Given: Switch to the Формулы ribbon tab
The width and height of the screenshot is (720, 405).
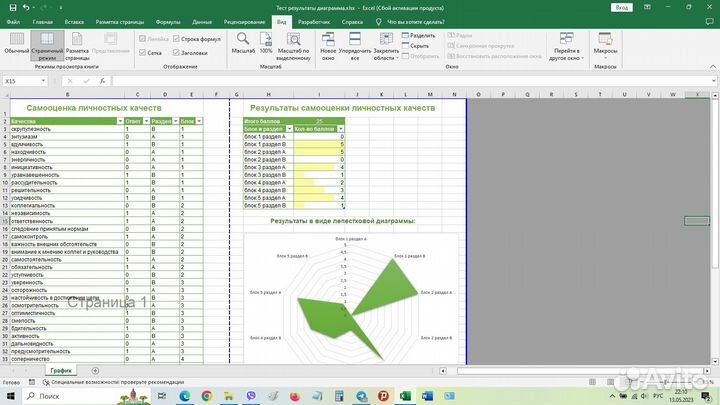Looking at the screenshot, I should tap(168, 22).
